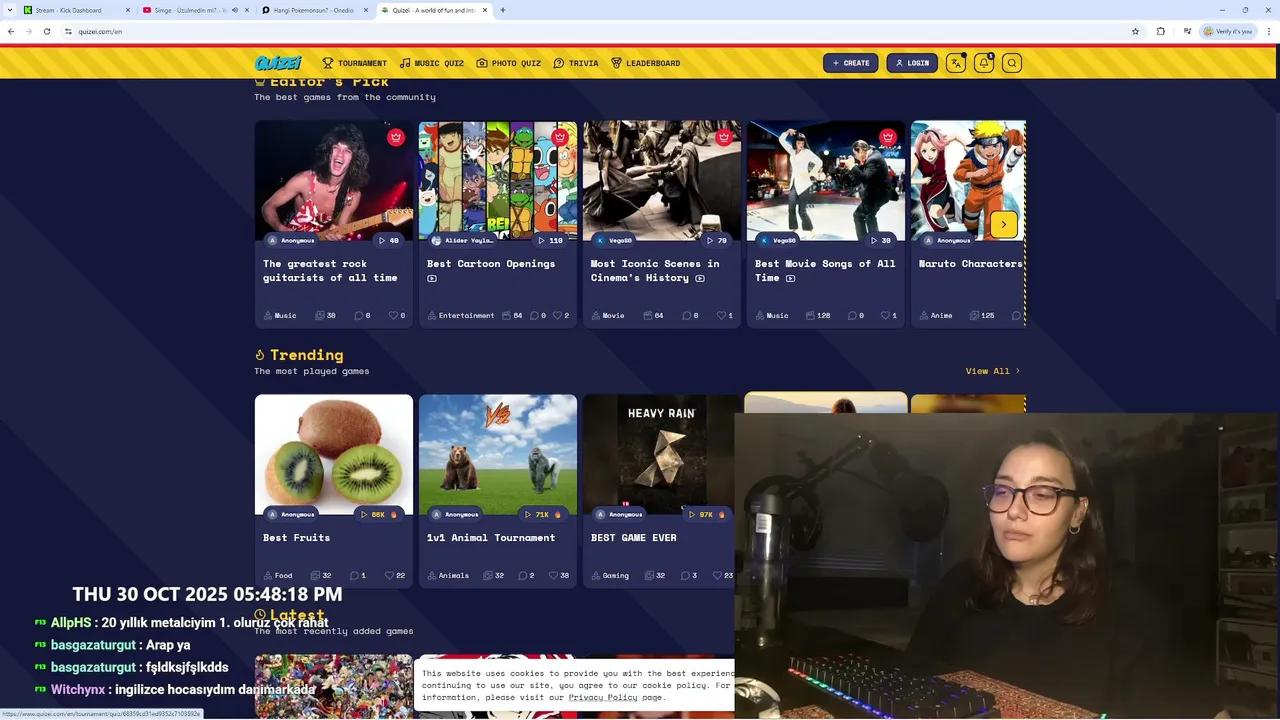Click Movie category on Iconic Scenes card
The width and height of the screenshot is (1280, 720).
(x=608, y=315)
